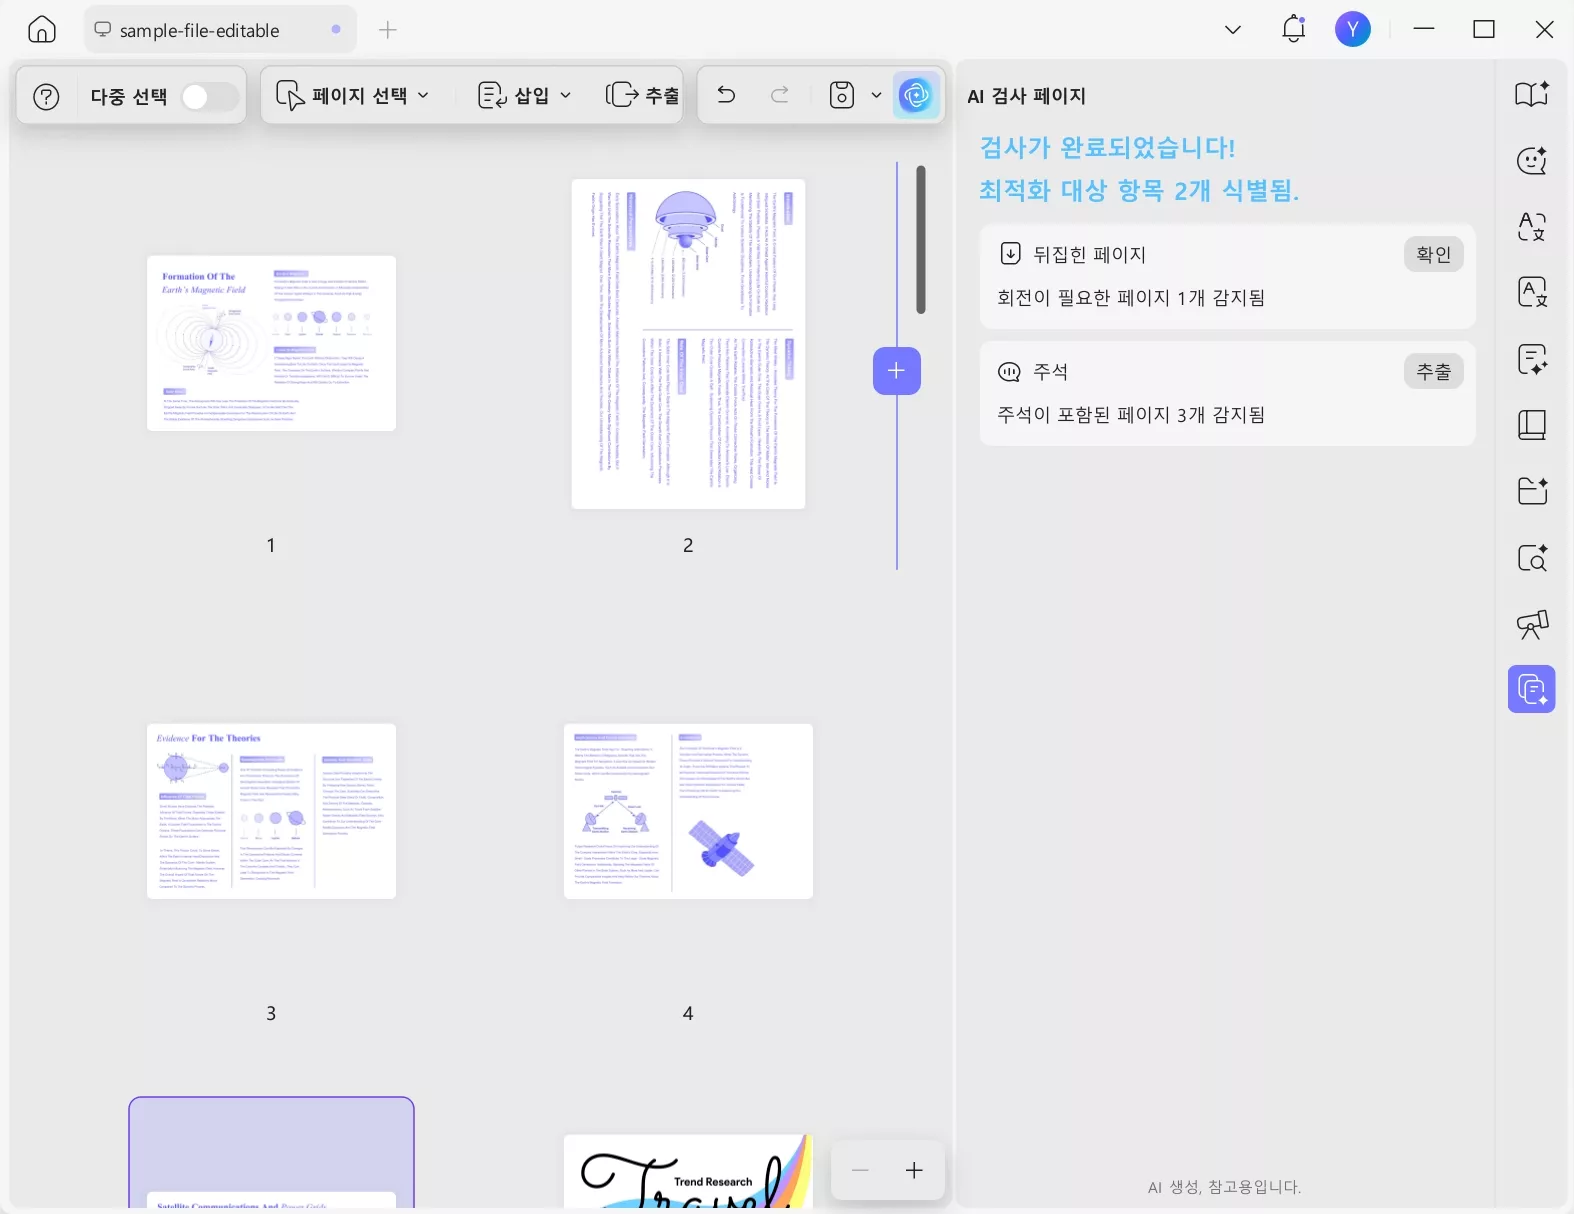Zoom out thumbnails with minus button
The image size is (1574, 1214).
[860, 1170]
